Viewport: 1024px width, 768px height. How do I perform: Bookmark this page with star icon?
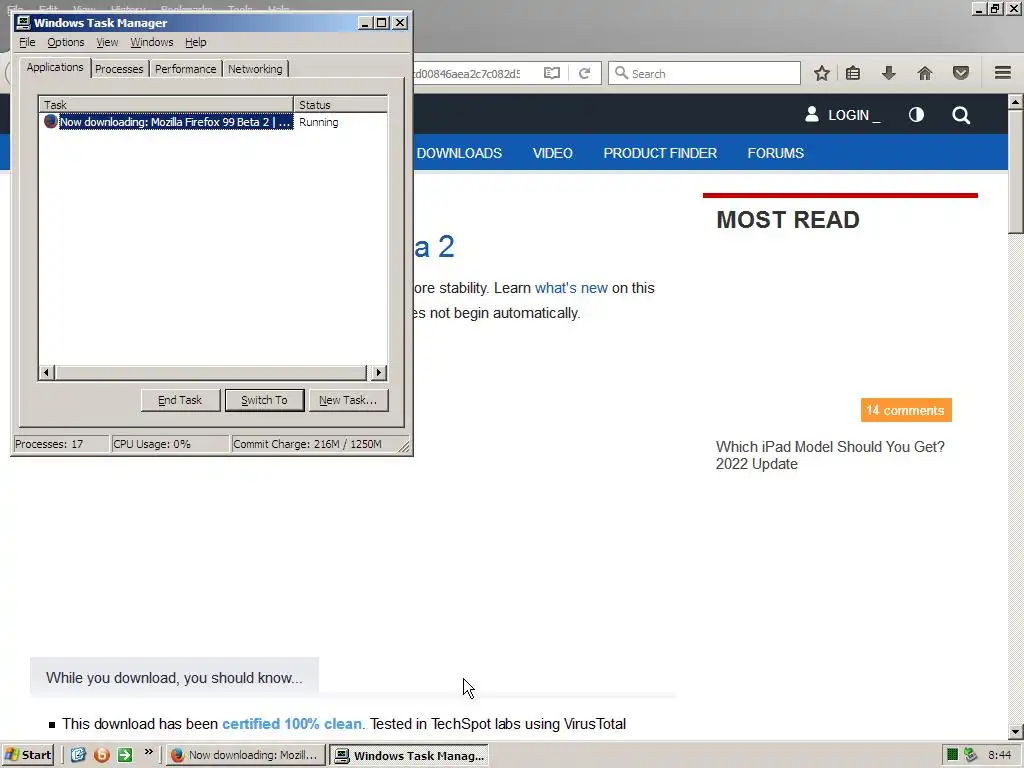[x=822, y=73]
